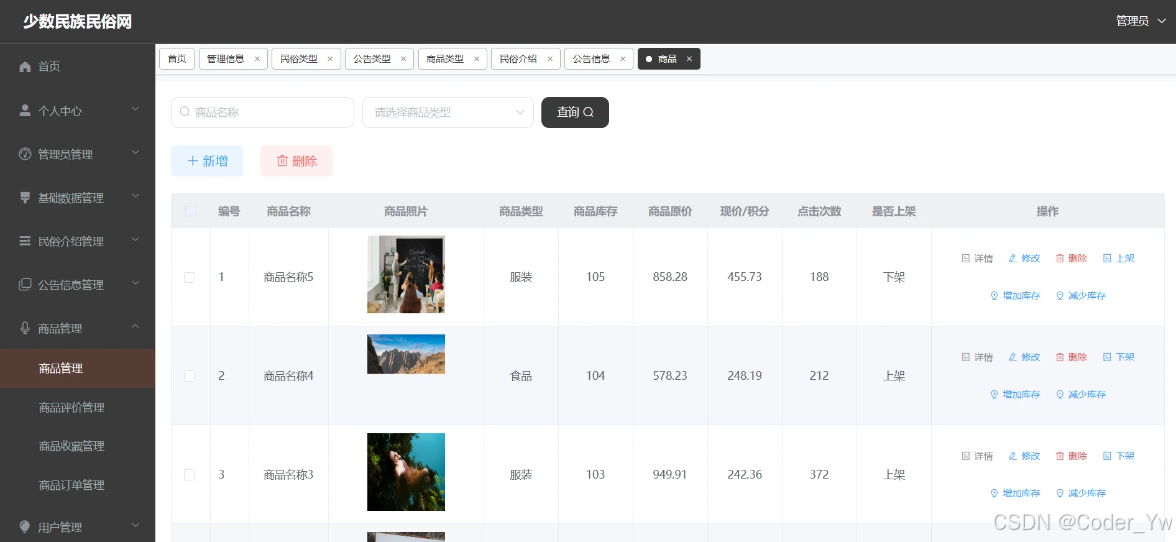Check the checkbox for row 商品名称5
This screenshot has width=1176, height=542.
tap(190, 277)
